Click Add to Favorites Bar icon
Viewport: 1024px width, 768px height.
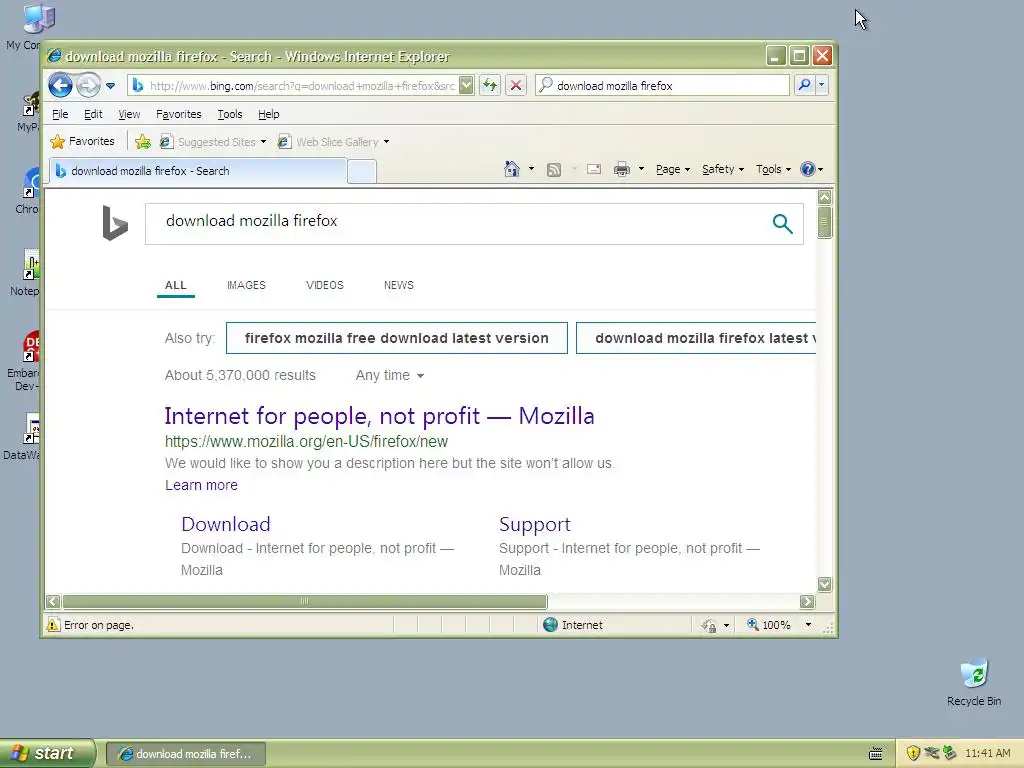tap(143, 141)
